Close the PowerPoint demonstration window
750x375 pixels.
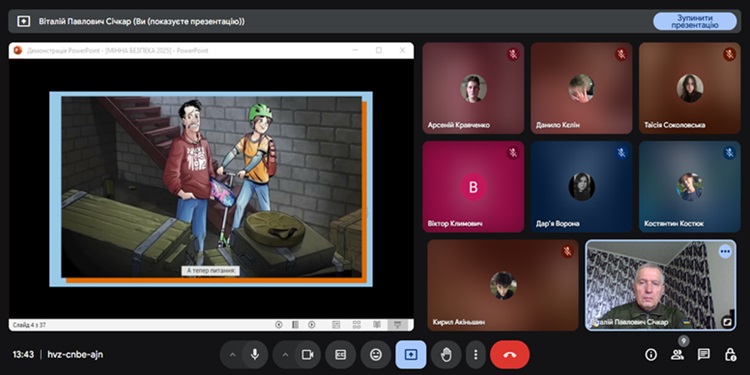tap(402, 50)
